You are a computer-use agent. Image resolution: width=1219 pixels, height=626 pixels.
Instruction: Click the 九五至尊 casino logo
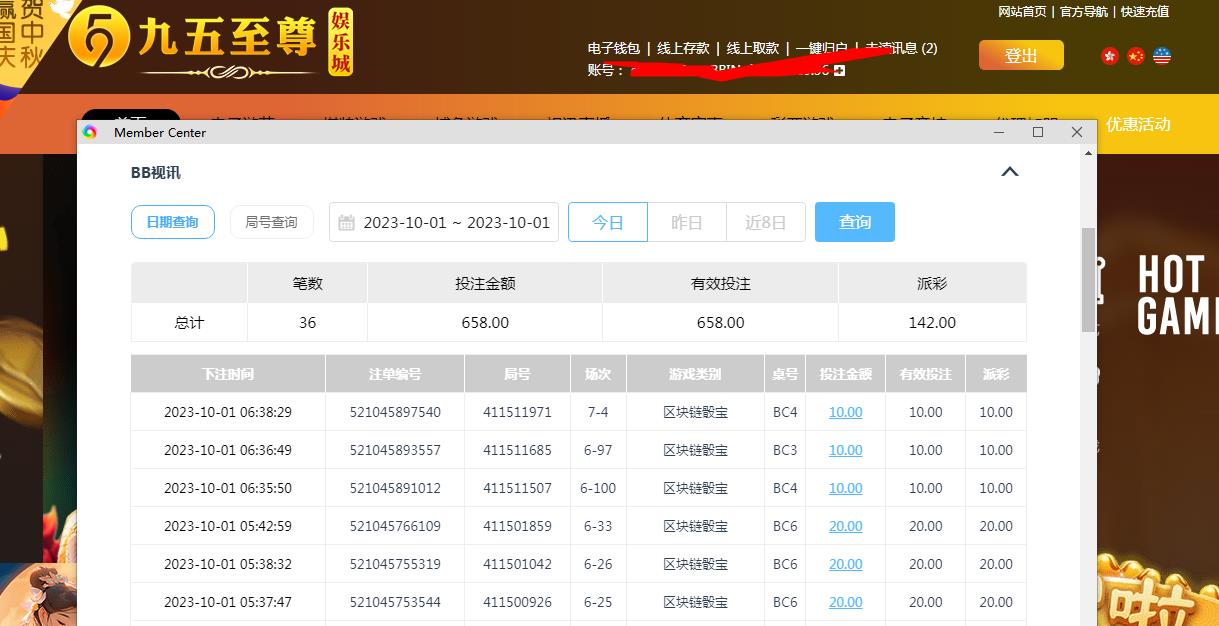pyautogui.click(x=211, y=44)
